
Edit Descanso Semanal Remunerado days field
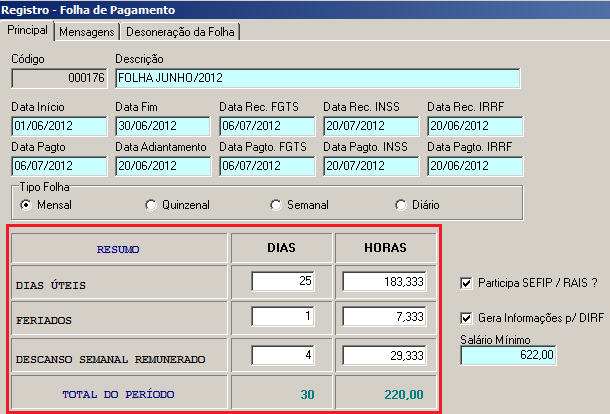[x=283, y=355]
